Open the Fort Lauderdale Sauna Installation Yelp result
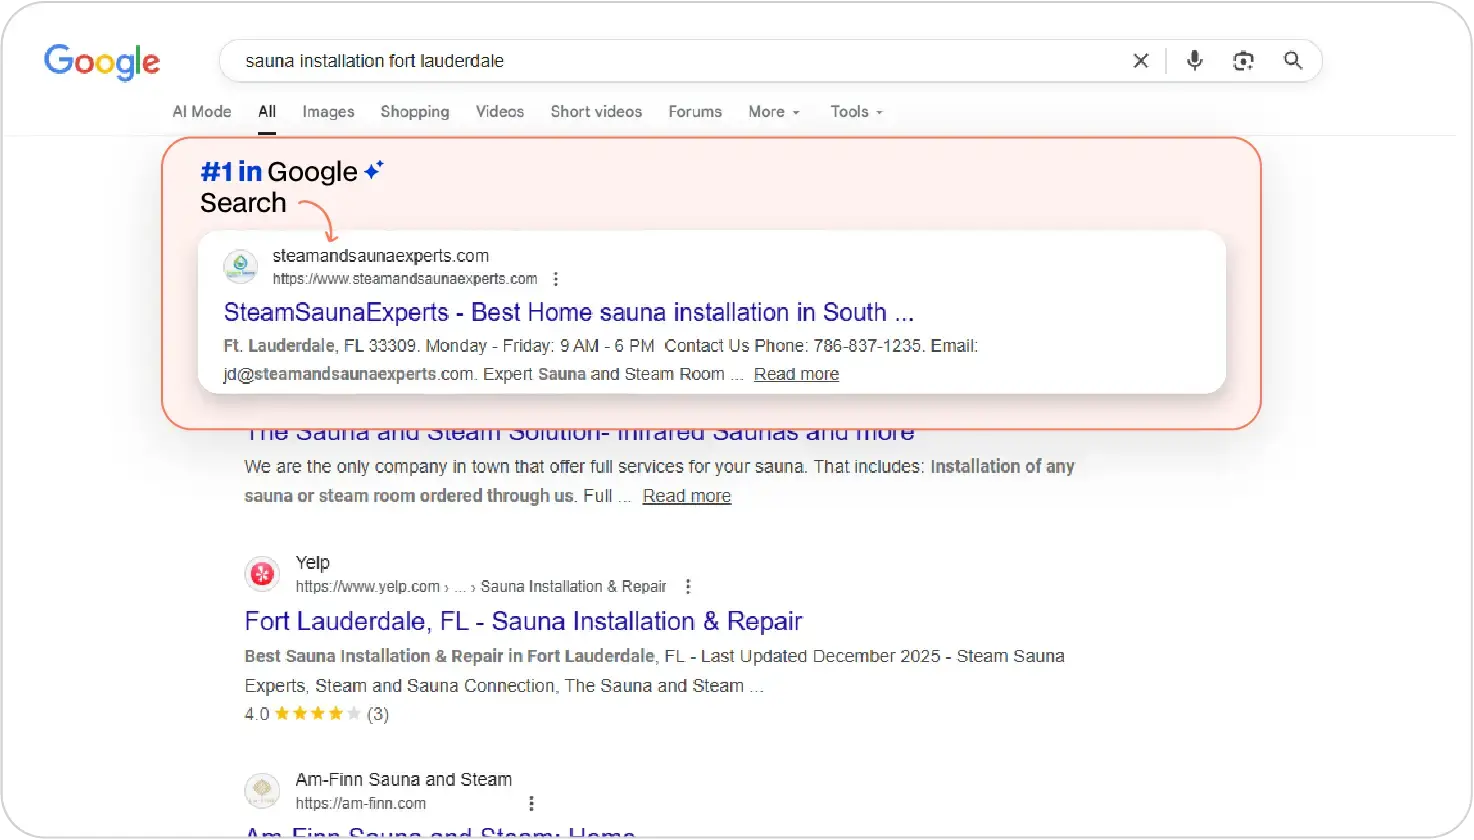The image size is (1474, 840). tap(523, 621)
